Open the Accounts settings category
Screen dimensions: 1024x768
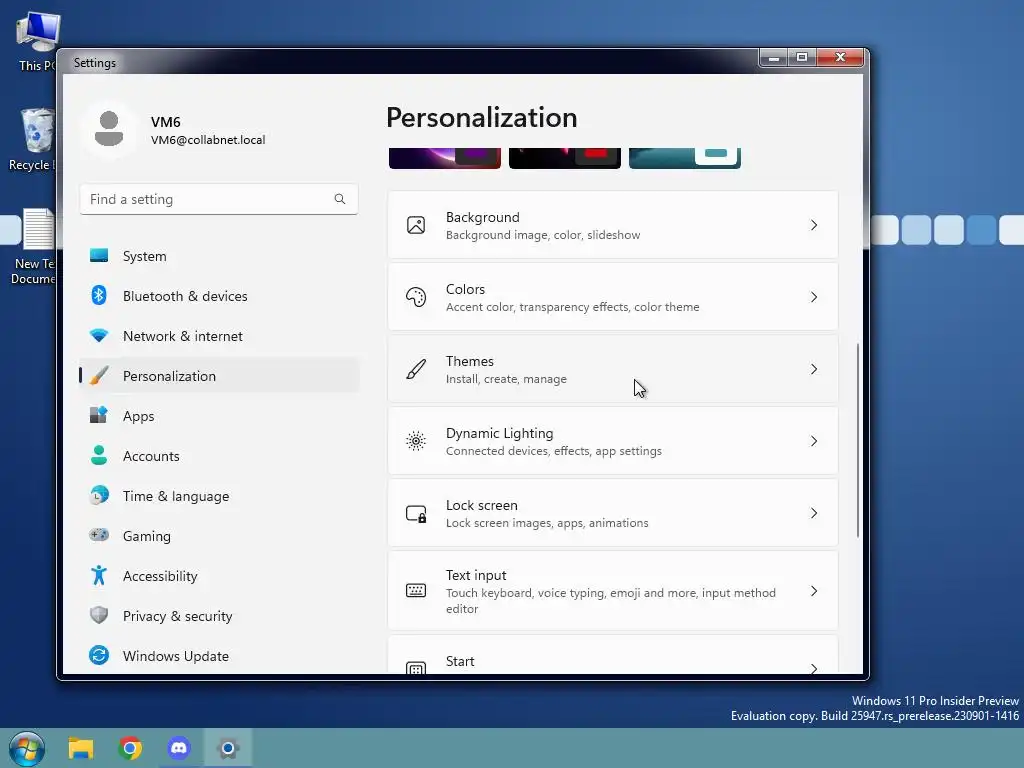pyautogui.click(x=219, y=456)
